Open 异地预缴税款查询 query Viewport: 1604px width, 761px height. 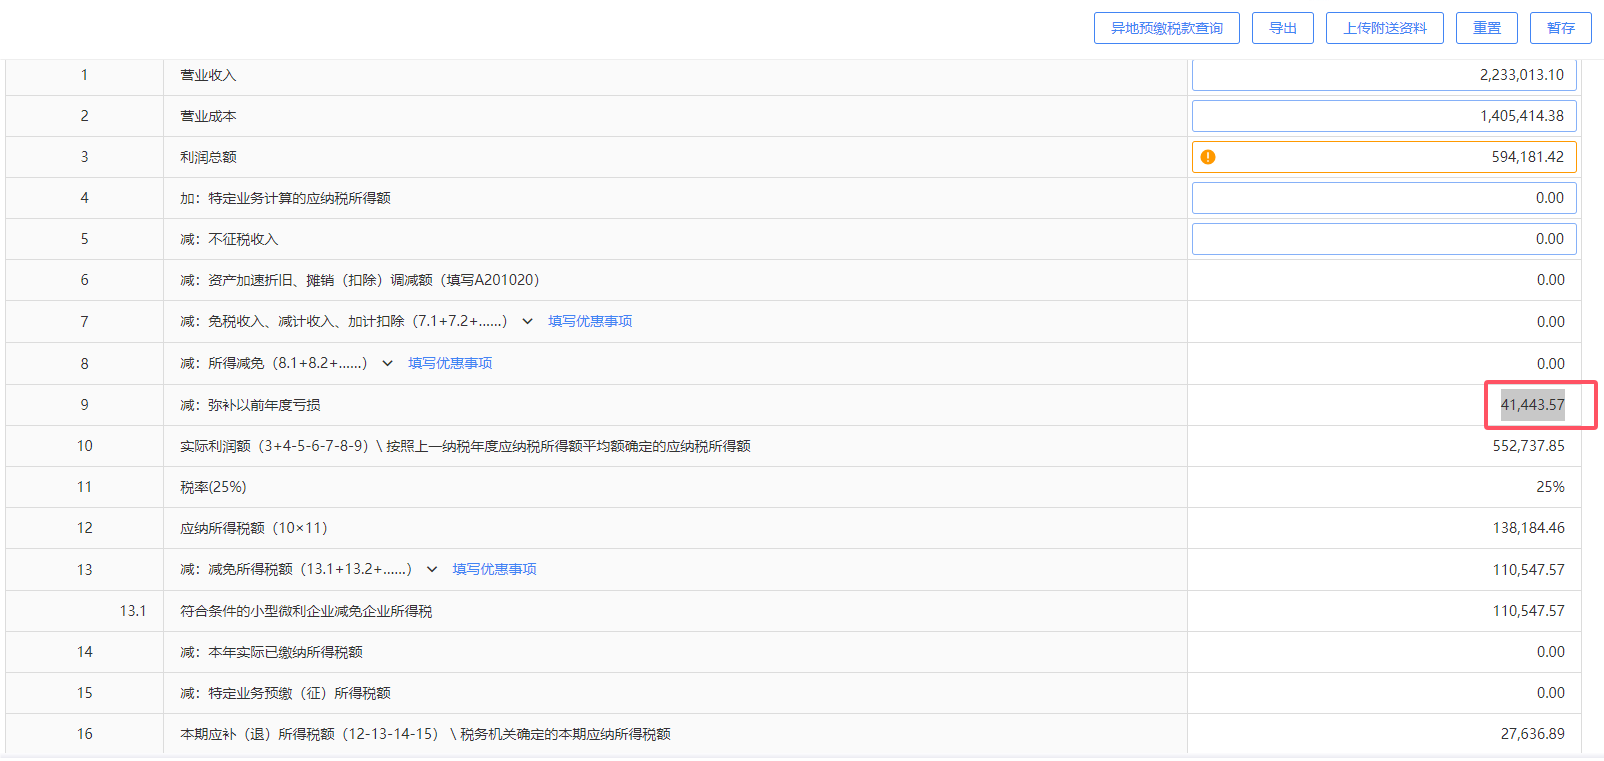(x=1166, y=28)
